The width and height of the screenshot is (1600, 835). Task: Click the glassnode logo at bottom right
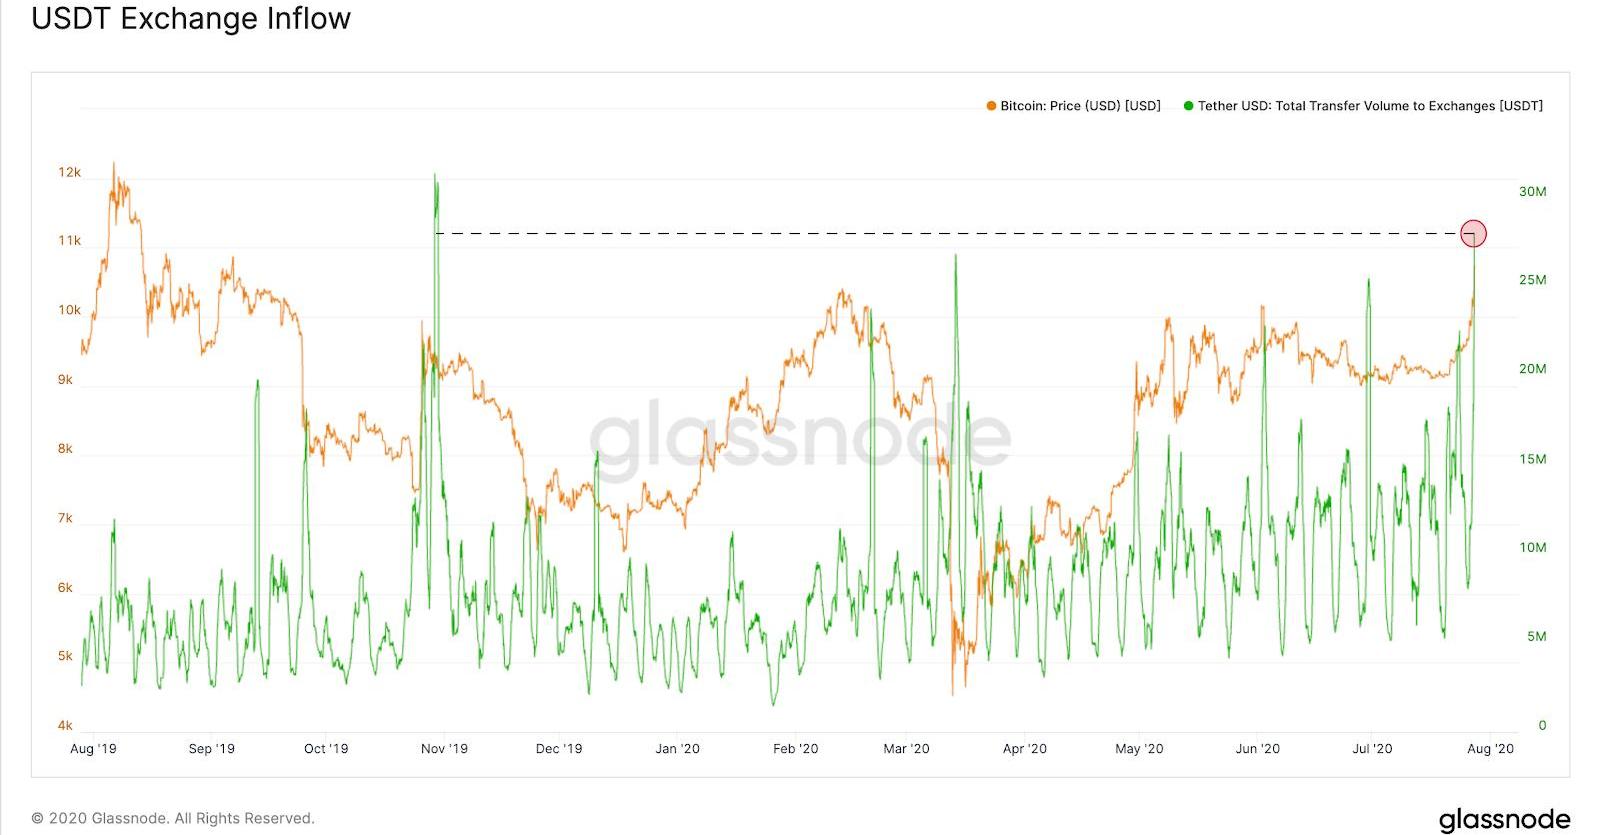click(1504, 819)
